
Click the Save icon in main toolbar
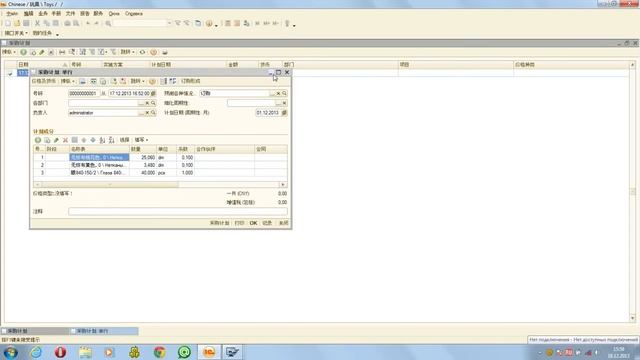pos(26,24)
